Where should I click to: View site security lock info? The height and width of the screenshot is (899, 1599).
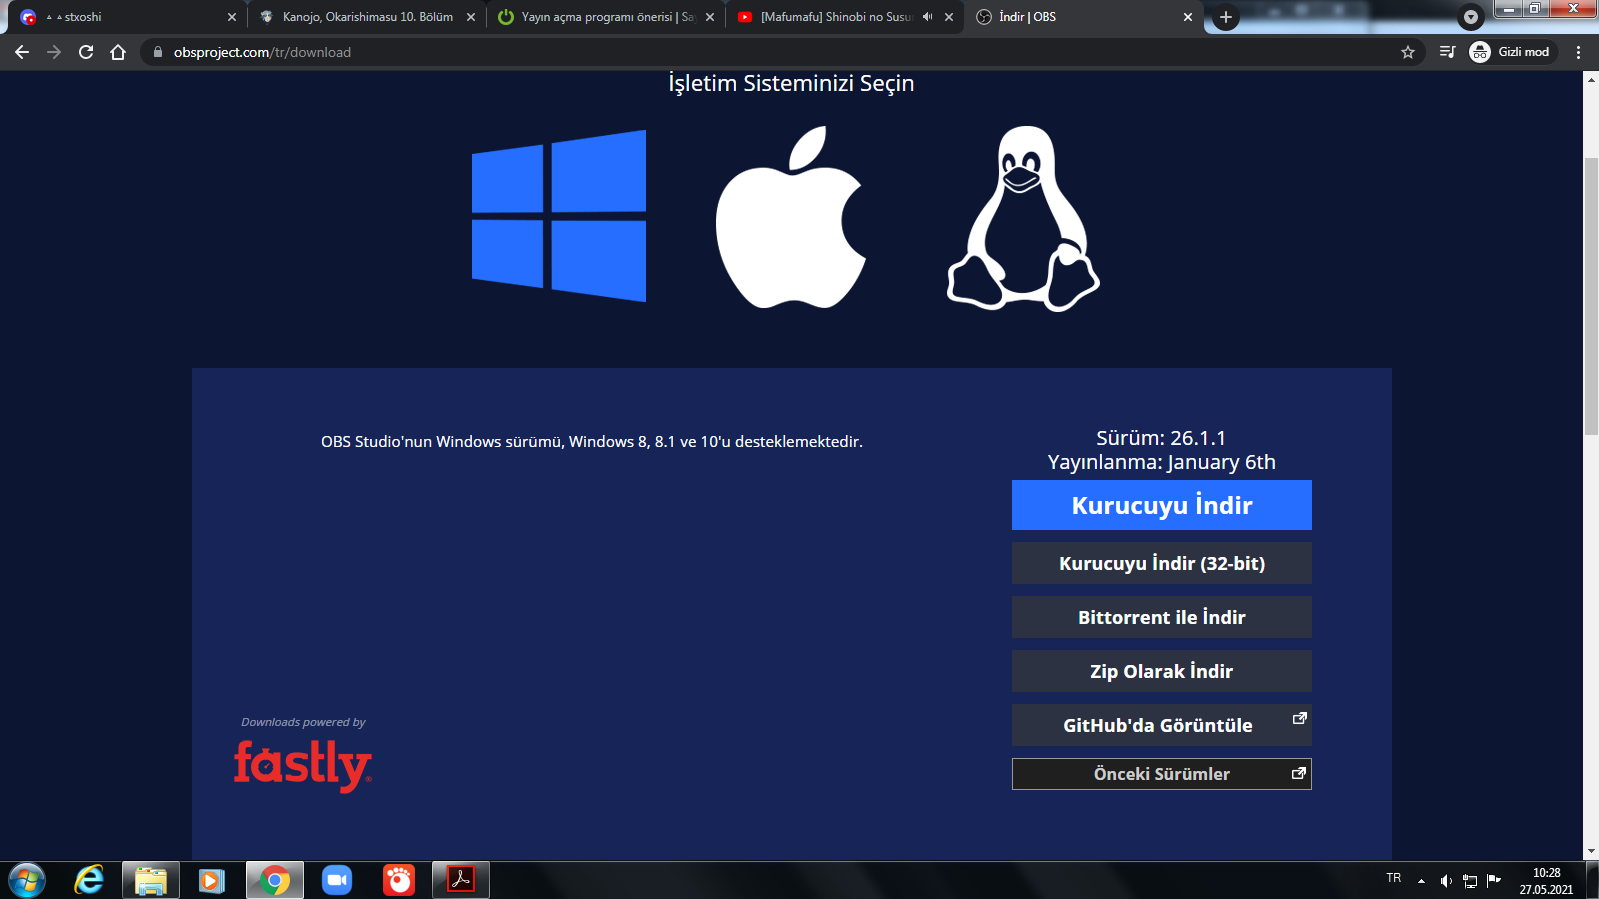tap(157, 52)
